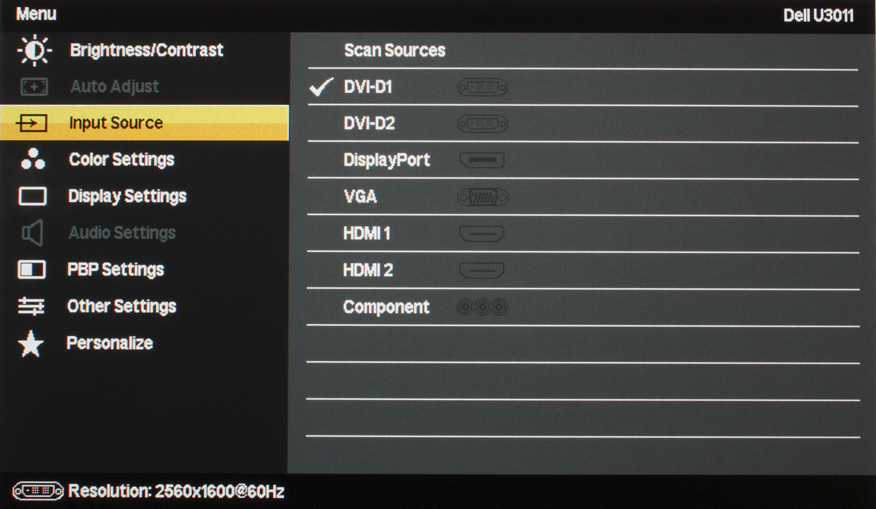
Task: Click the Color Settings dots icon
Action: click(x=33, y=159)
